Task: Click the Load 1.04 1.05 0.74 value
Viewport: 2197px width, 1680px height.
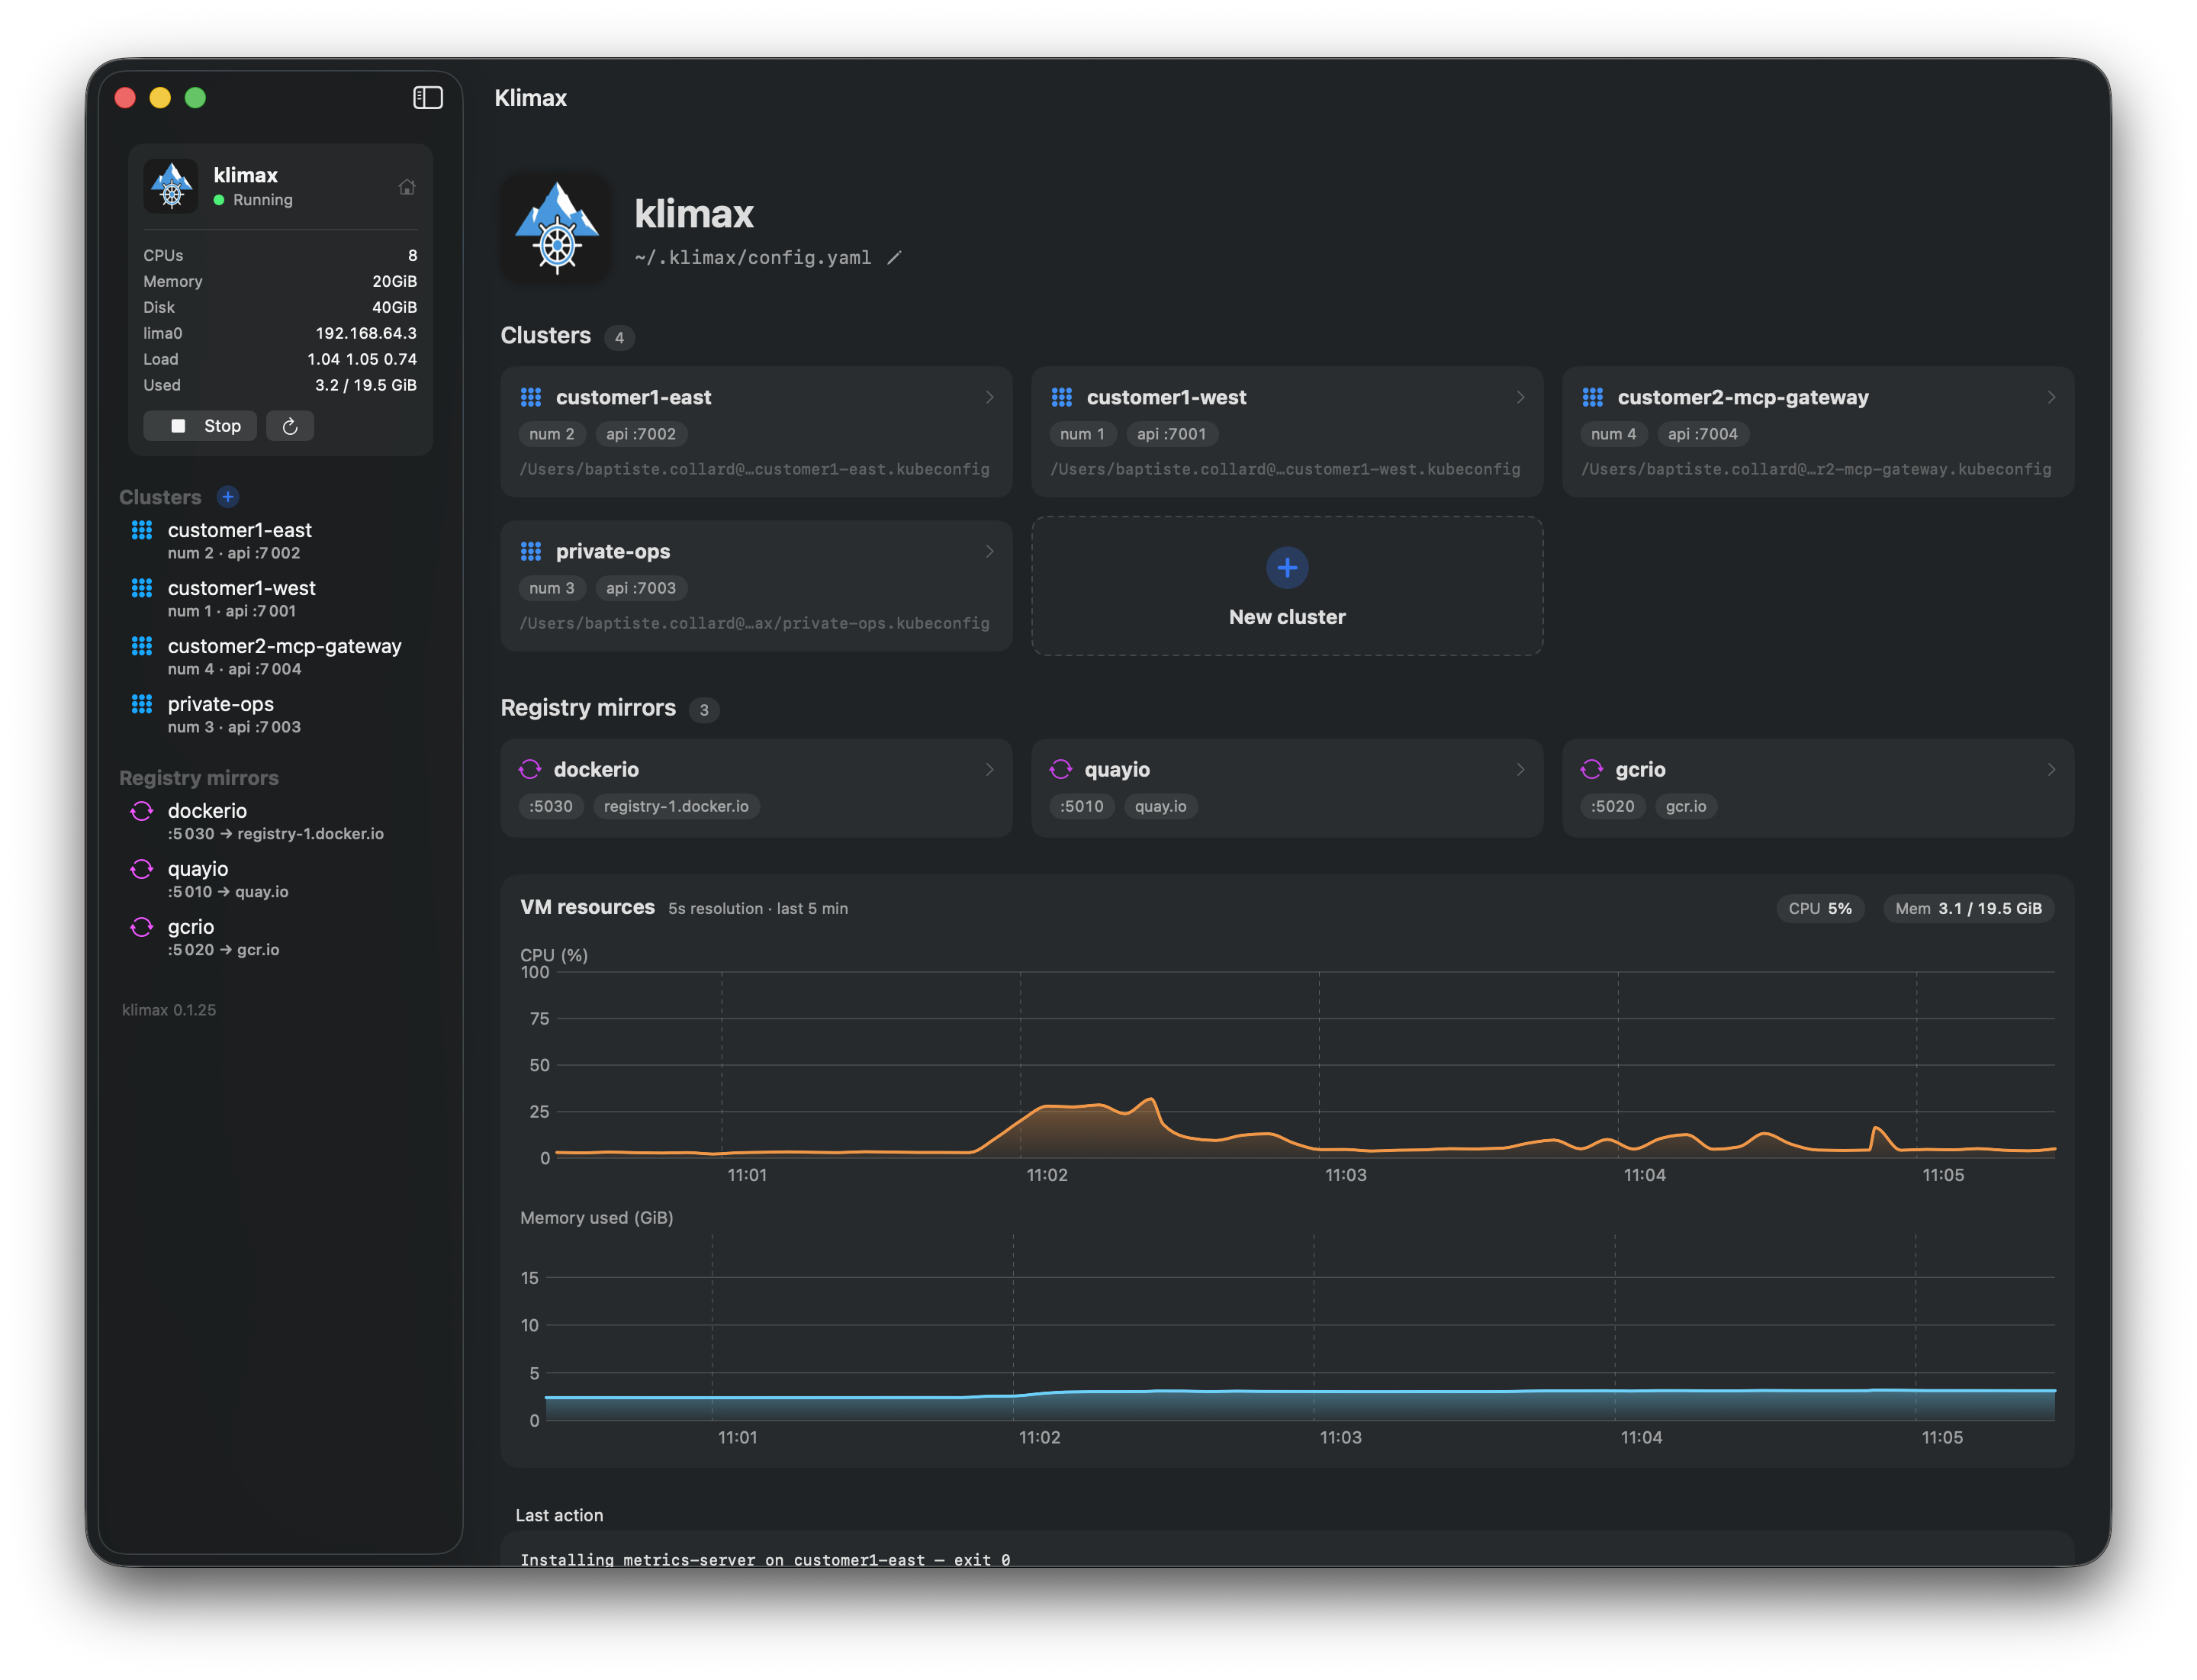Action: pos(362,359)
